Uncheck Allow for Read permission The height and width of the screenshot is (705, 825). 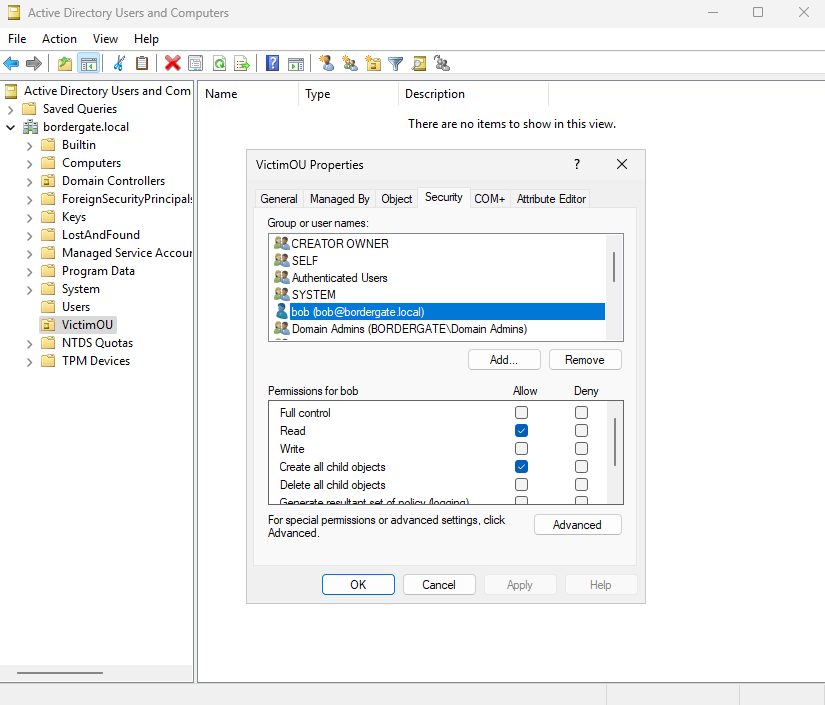click(x=521, y=431)
